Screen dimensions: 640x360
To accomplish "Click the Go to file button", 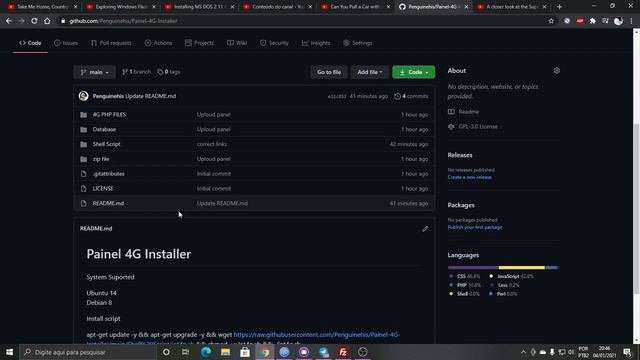I will [x=329, y=72].
